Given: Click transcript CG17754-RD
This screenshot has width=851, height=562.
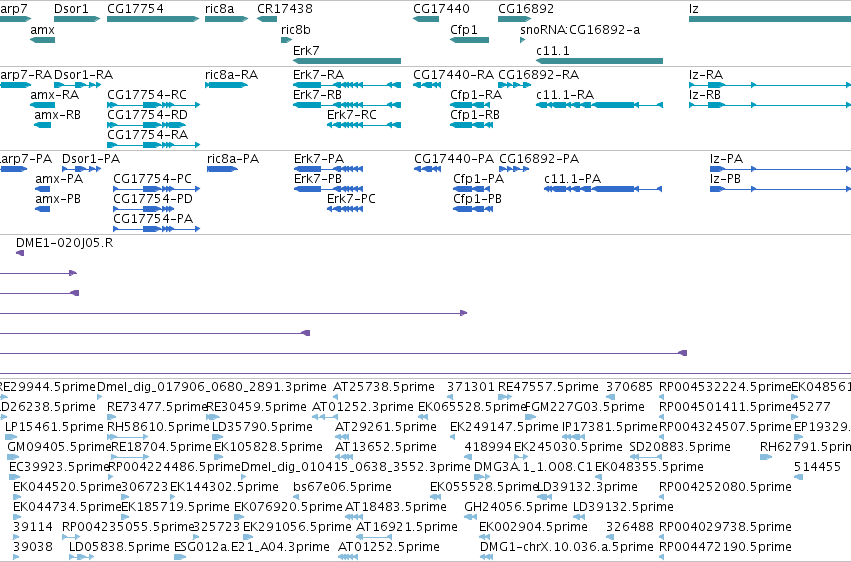Looking at the screenshot, I should (147, 125).
